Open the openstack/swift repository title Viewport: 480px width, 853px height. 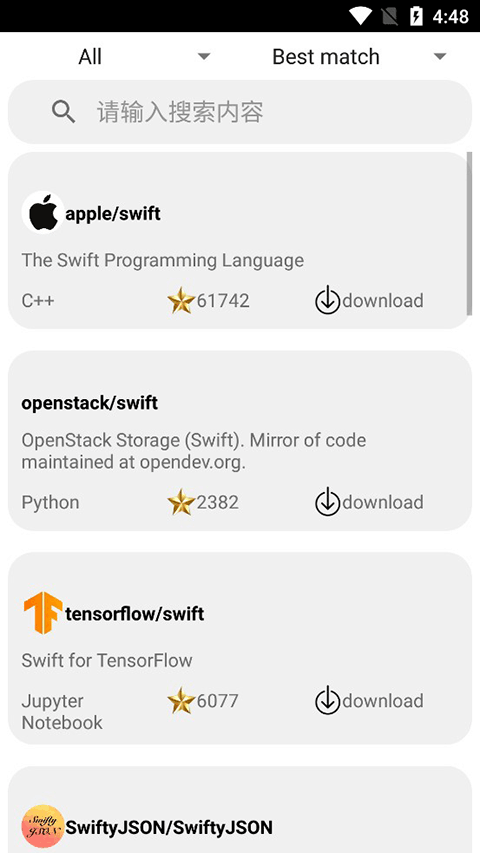(x=90, y=403)
